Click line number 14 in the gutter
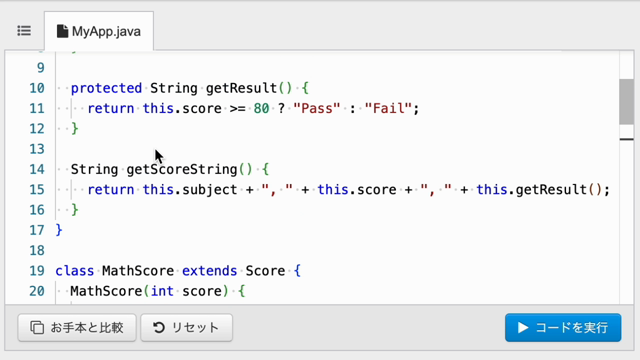Screen dimensions: 640x360 tap(37, 169)
